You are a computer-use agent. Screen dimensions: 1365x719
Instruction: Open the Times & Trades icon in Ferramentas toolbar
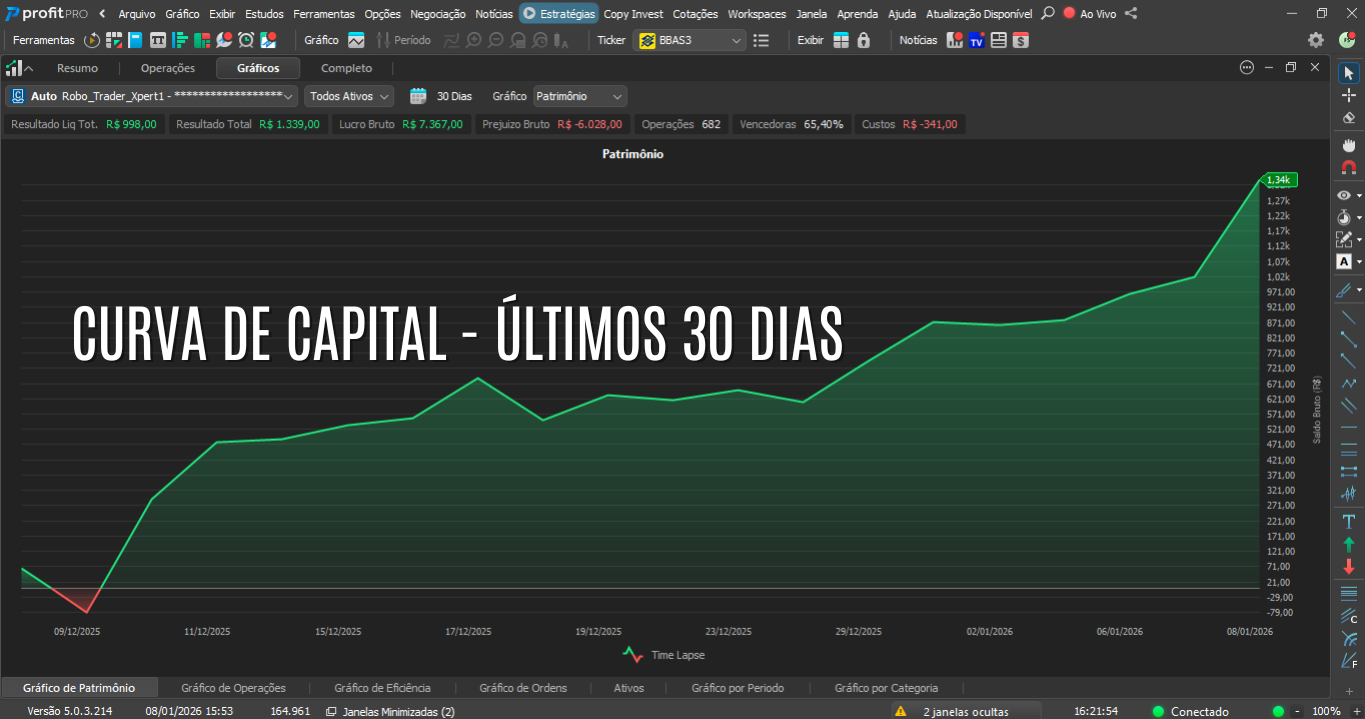pyautogui.click(x=158, y=40)
